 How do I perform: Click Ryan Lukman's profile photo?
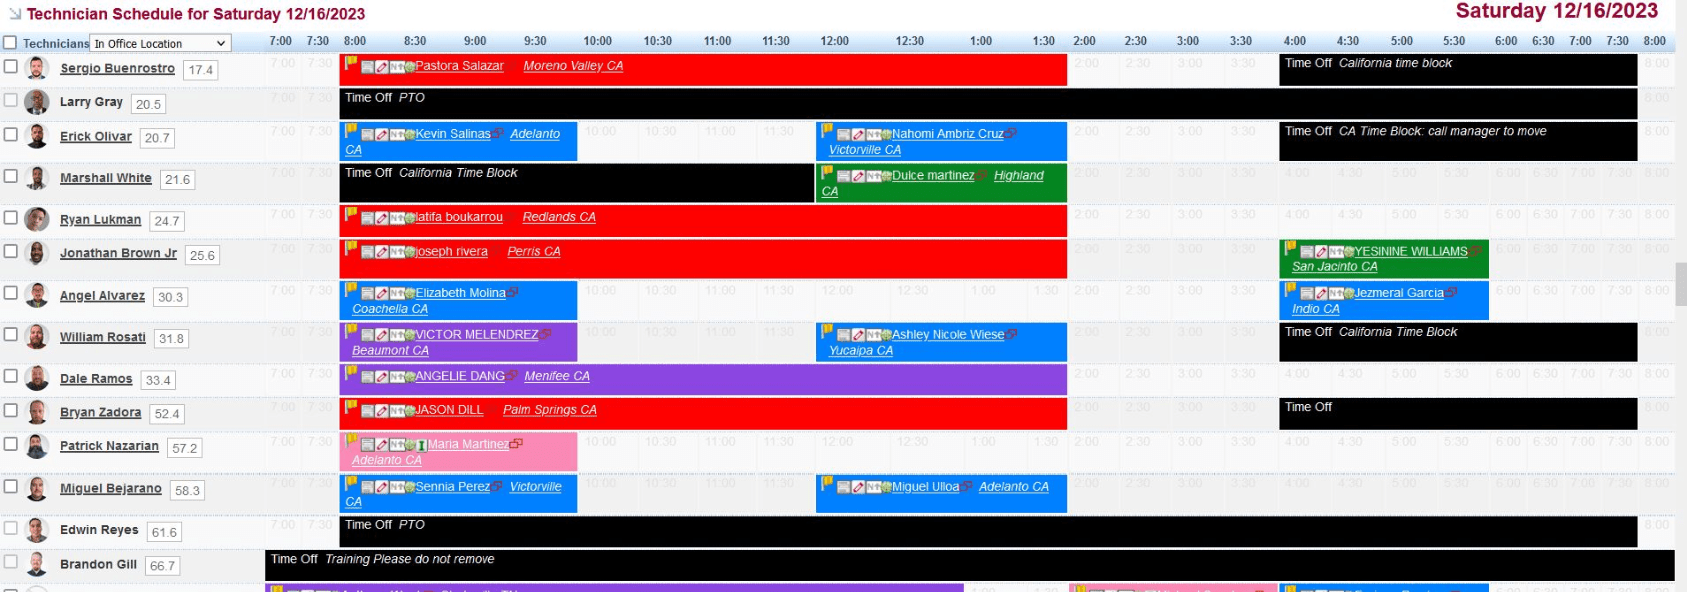[x=37, y=220]
